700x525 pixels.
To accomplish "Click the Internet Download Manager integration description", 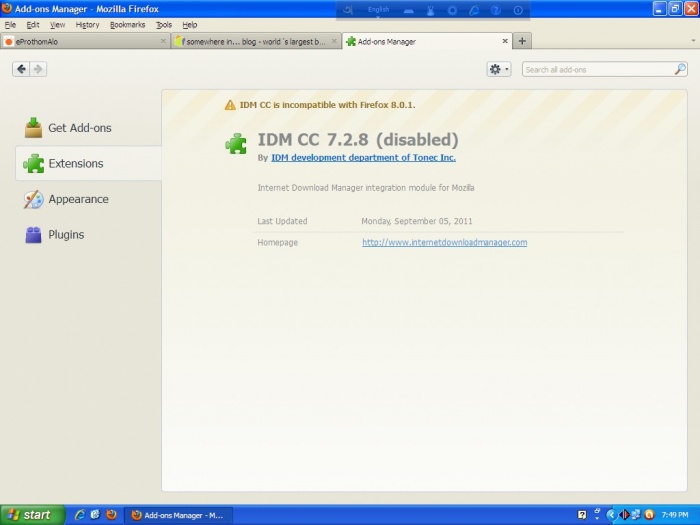I will (366, 188).
